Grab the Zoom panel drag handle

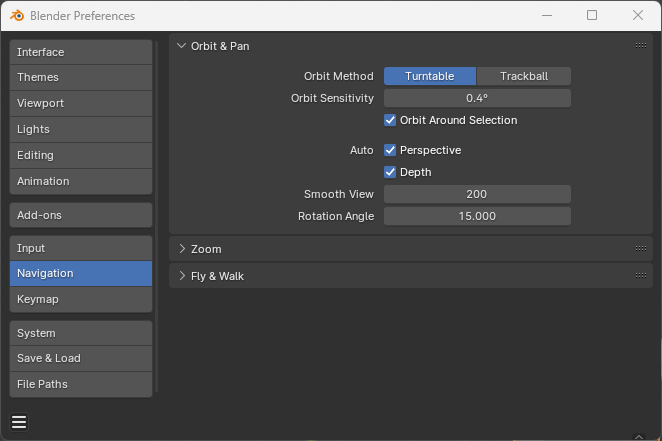[640, 249]
